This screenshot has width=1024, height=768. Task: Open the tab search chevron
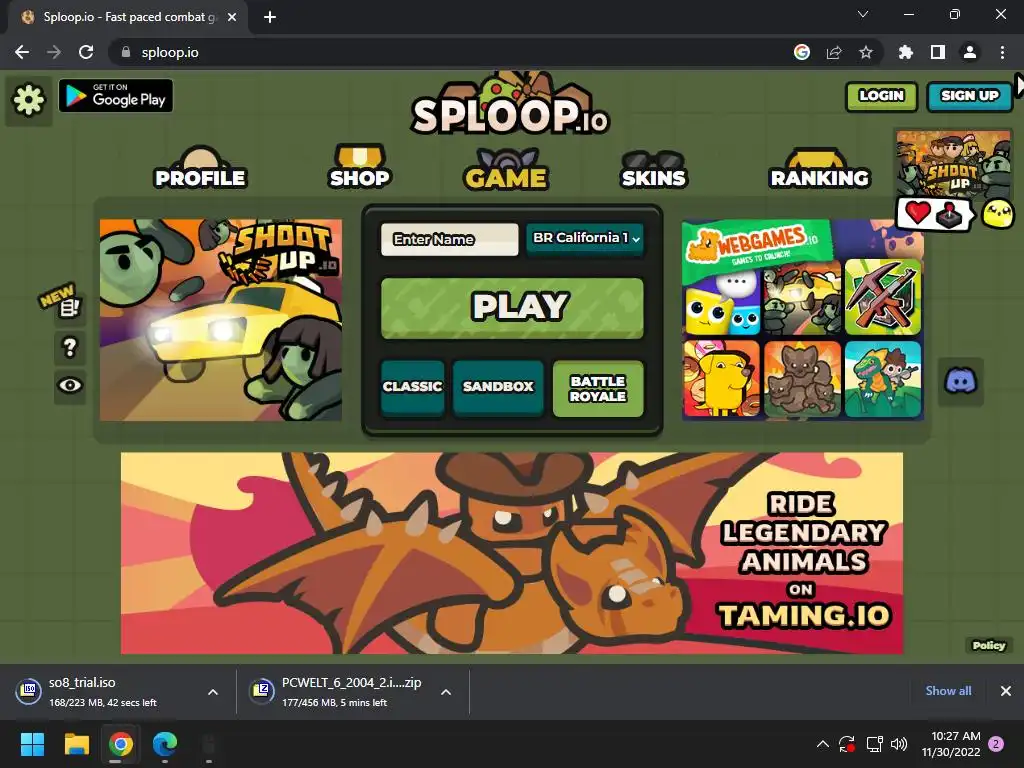pyautogui.click(x=863, y=14)
